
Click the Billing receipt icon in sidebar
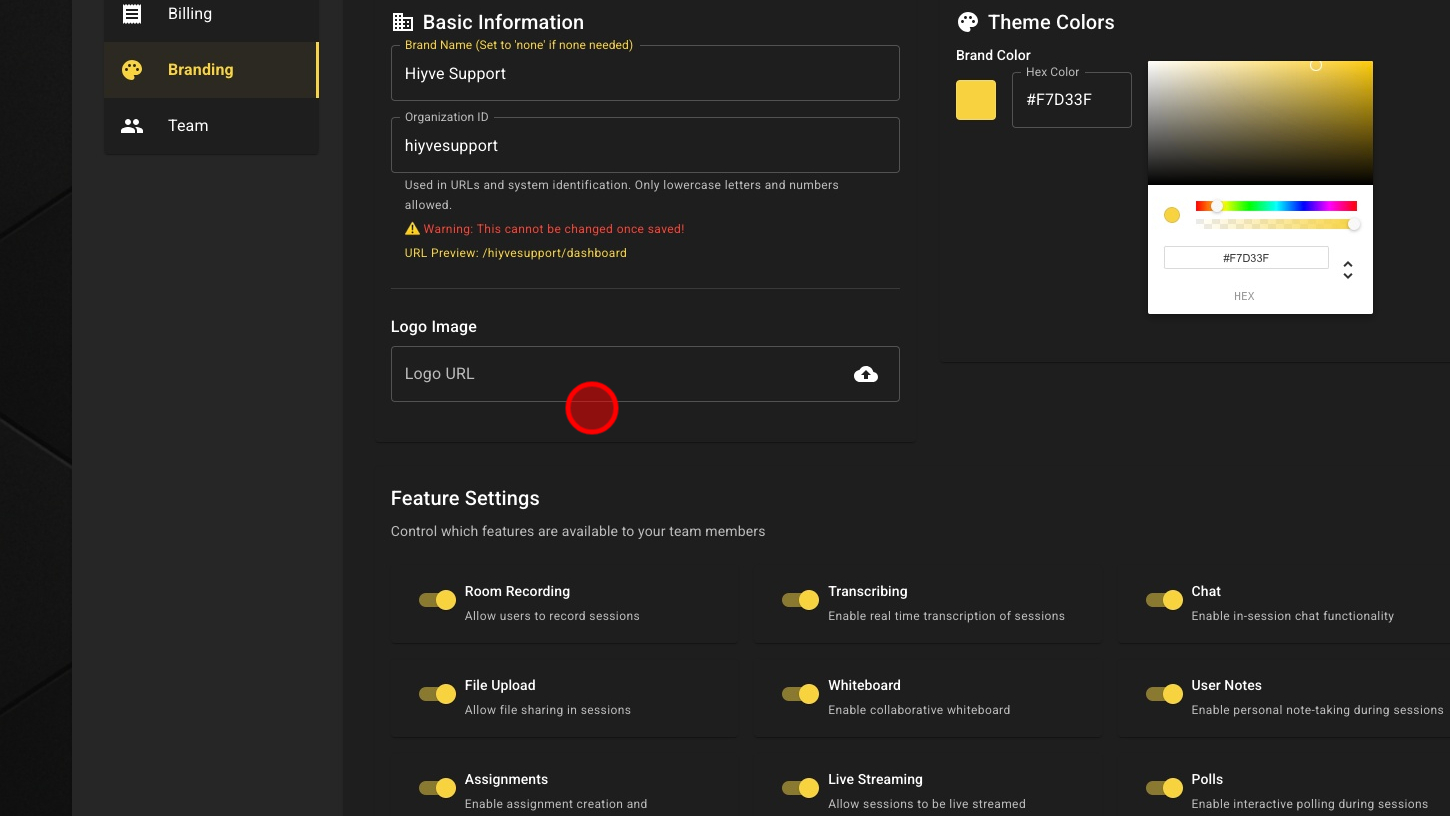132,14
